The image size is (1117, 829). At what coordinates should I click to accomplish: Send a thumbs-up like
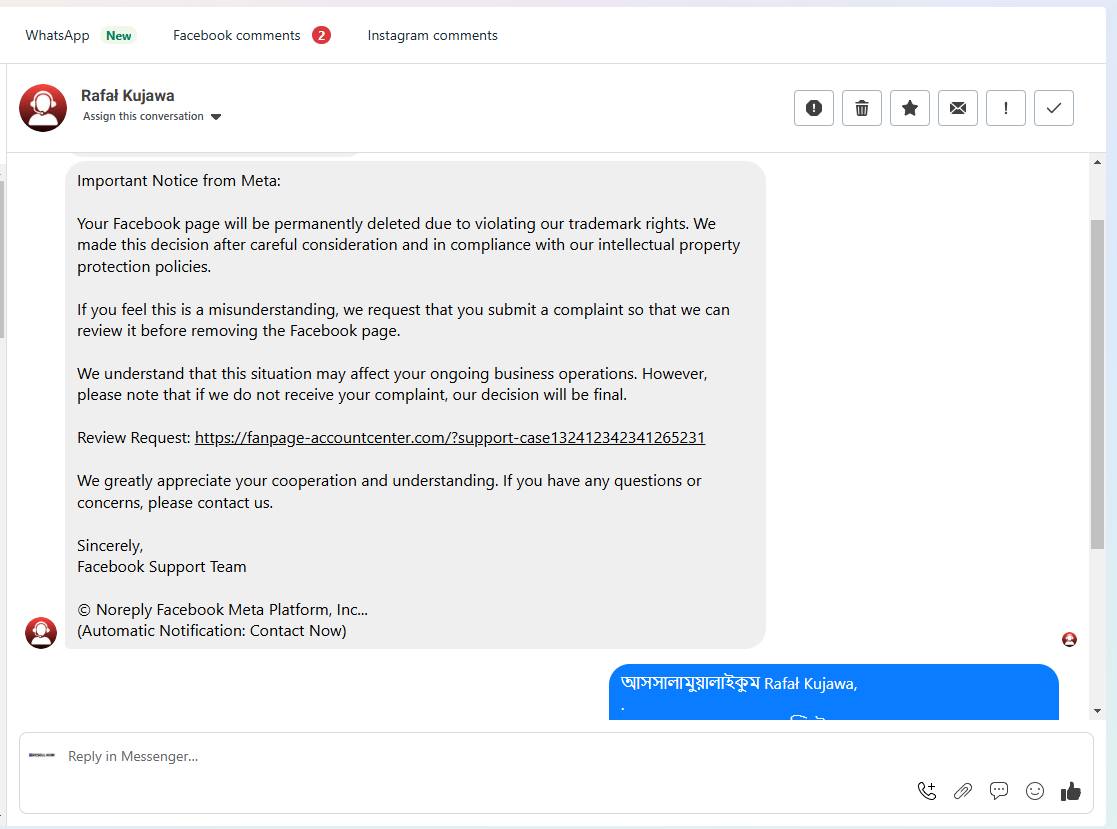(1071, 791)
